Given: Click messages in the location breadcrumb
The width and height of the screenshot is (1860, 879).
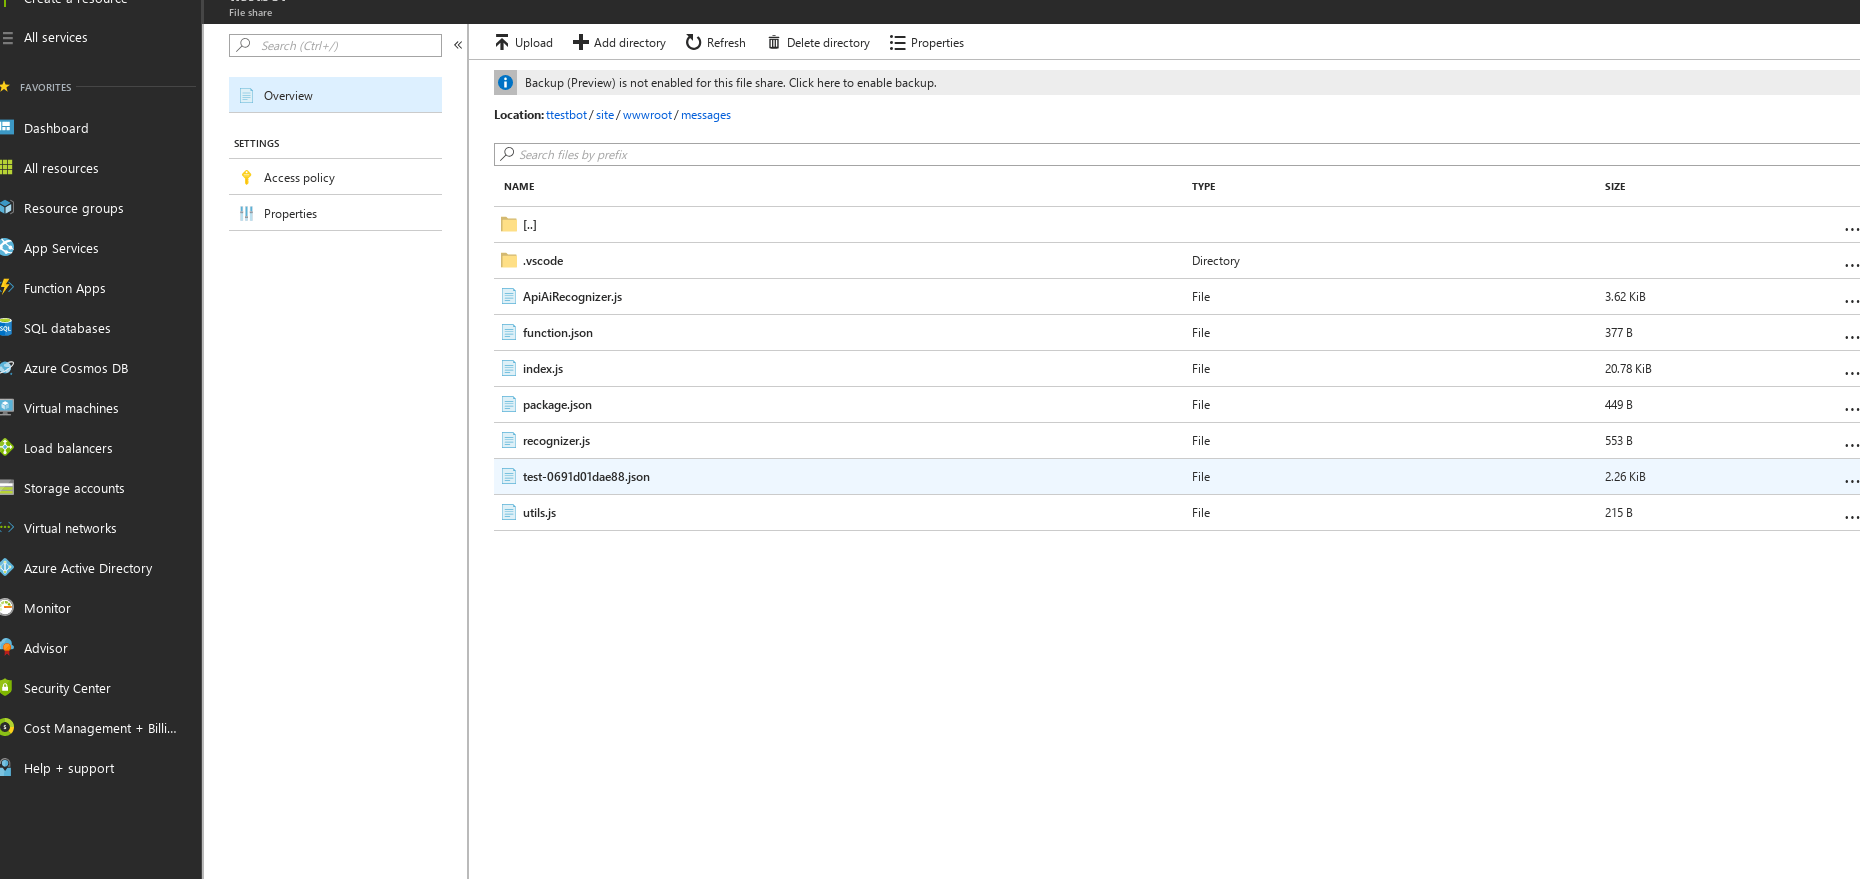Looking at the screenshot, I should (x=706, y=115).
